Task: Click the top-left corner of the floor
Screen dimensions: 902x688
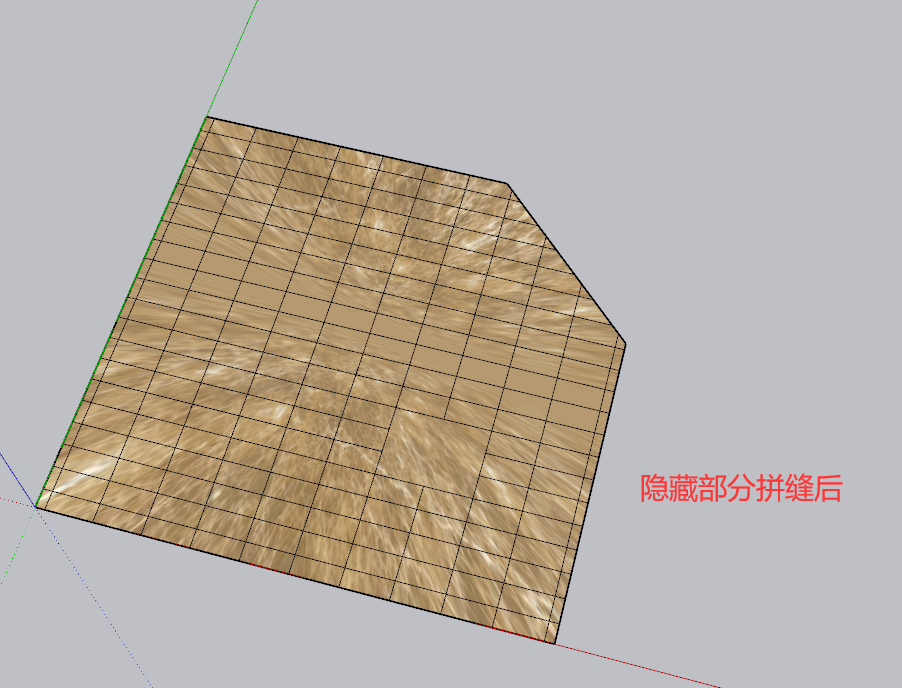Action: coord(208,118)
